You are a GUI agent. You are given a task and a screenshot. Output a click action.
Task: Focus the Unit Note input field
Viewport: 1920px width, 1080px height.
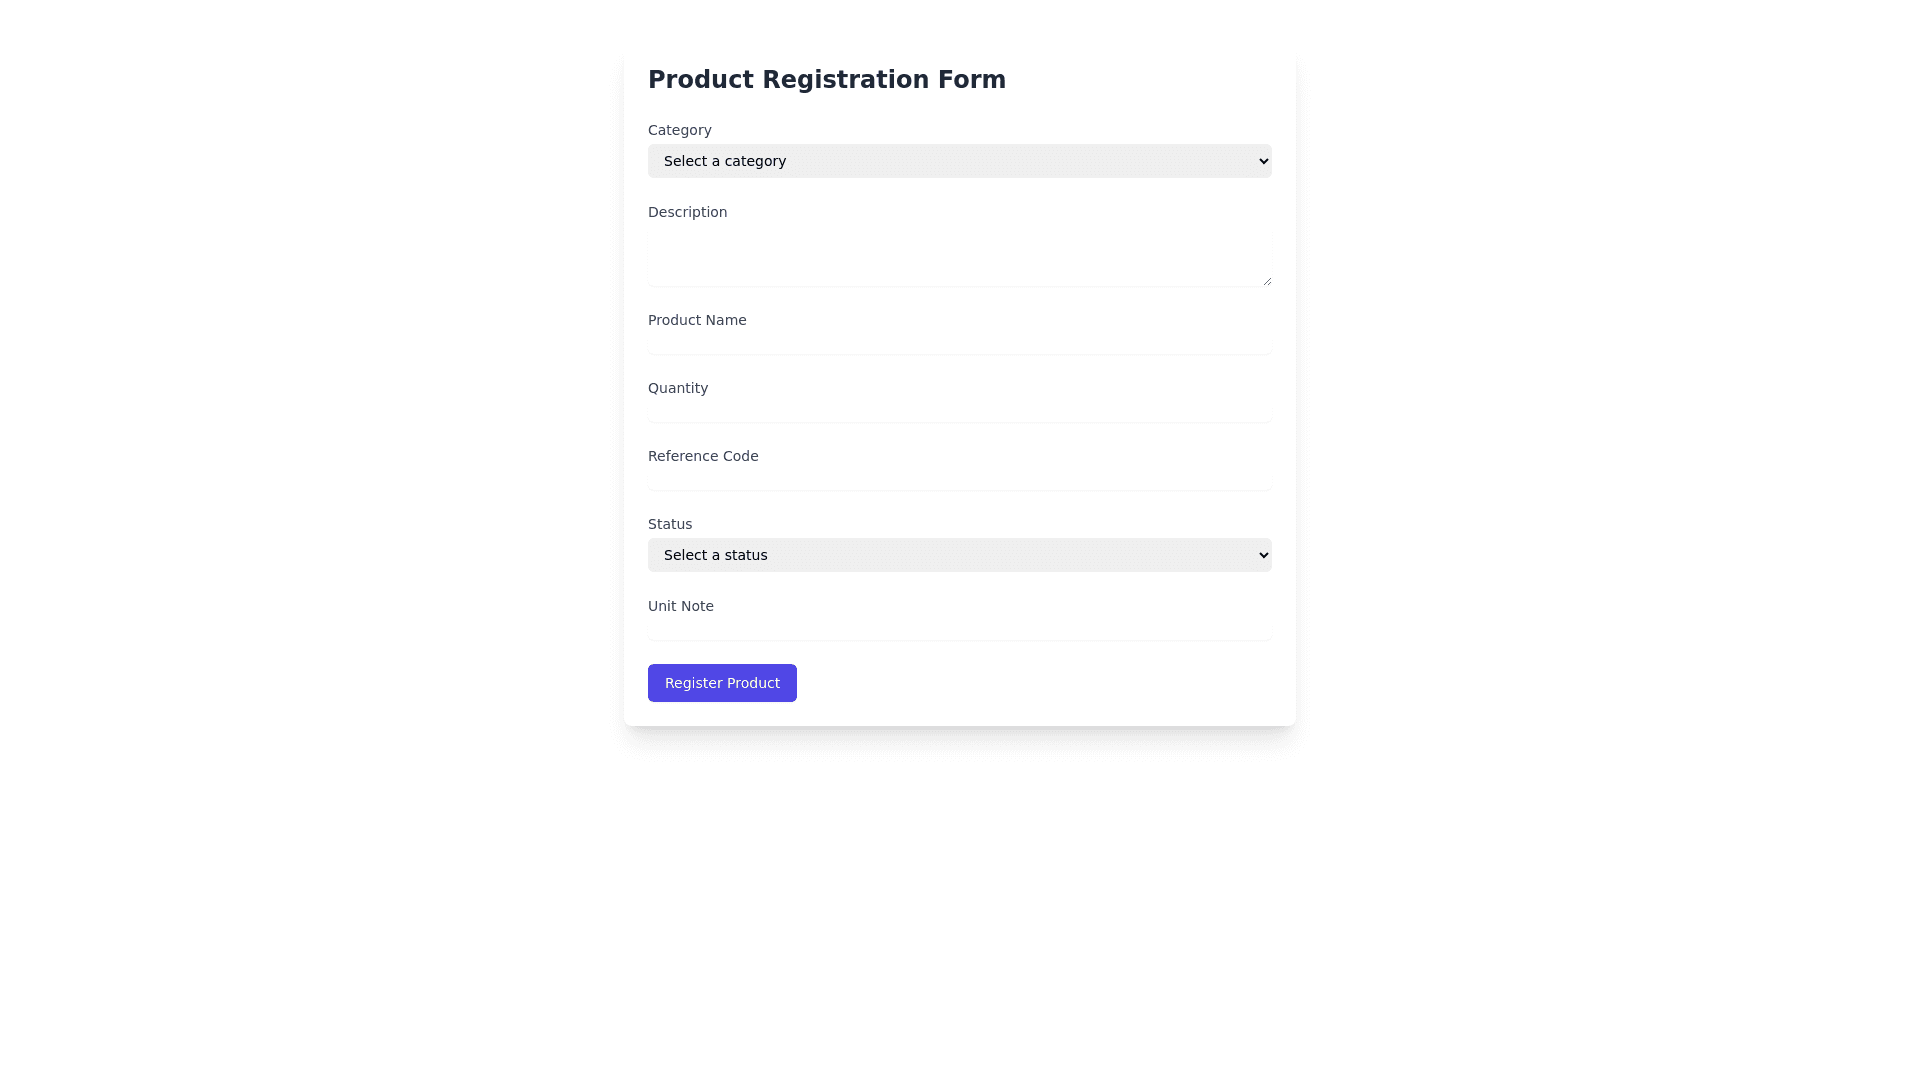tap(958, 629)
